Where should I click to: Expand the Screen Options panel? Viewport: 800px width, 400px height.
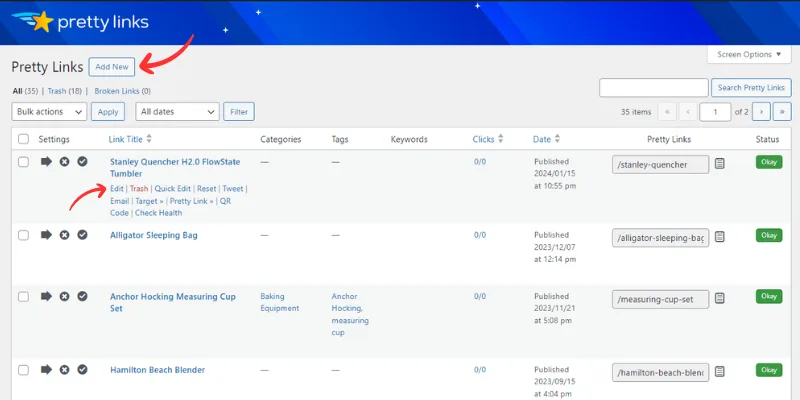(x=748, y=54)
